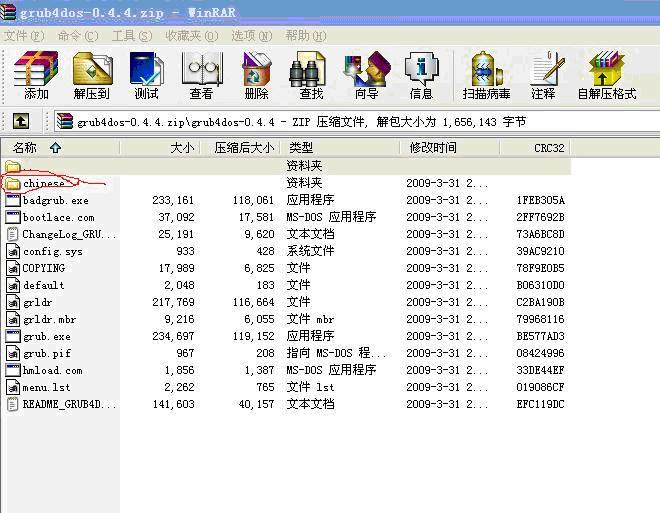Screen dimensions: 660x513
Task: Open the 收藏夹(O) menu
Action: (192, 36)
